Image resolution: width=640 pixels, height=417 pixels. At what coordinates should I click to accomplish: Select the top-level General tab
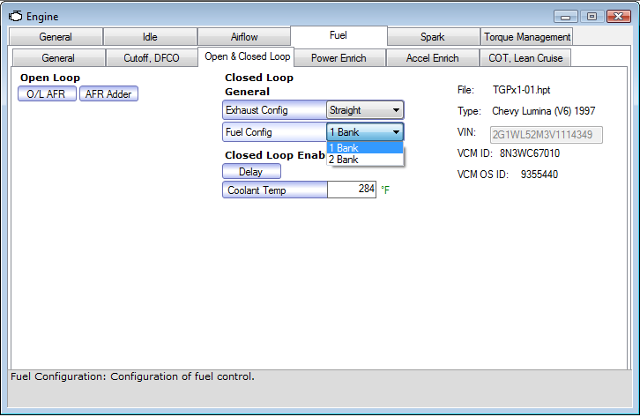(55, 37)
